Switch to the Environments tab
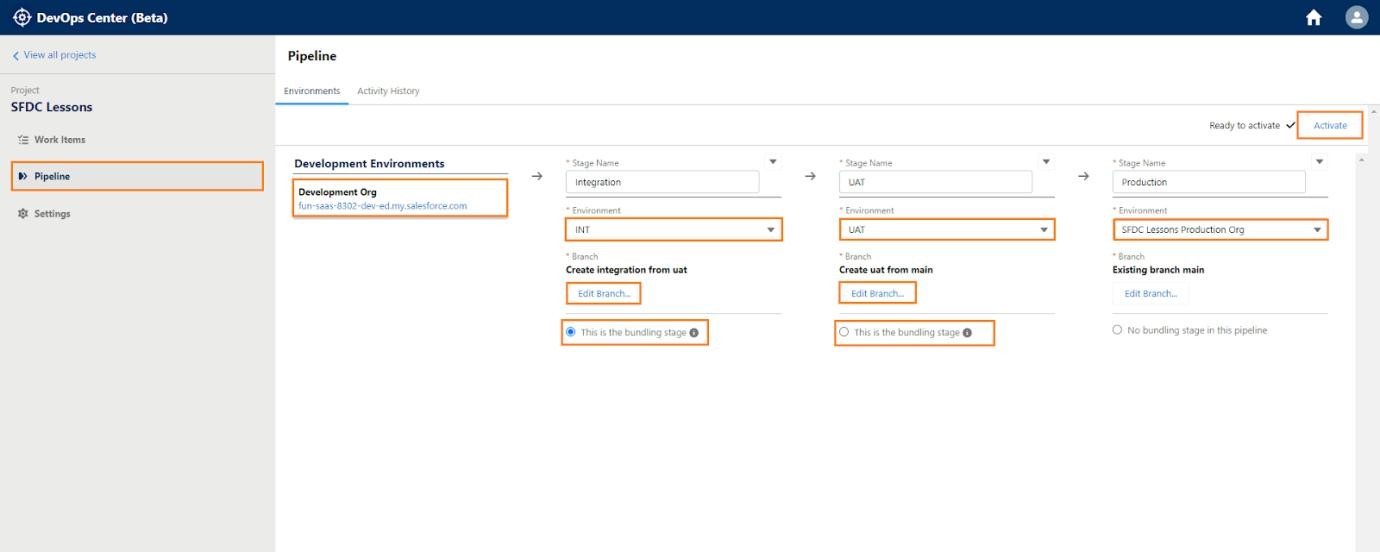Image resolution: width=1380 pixels, height=552 pixels. [312, 91]
